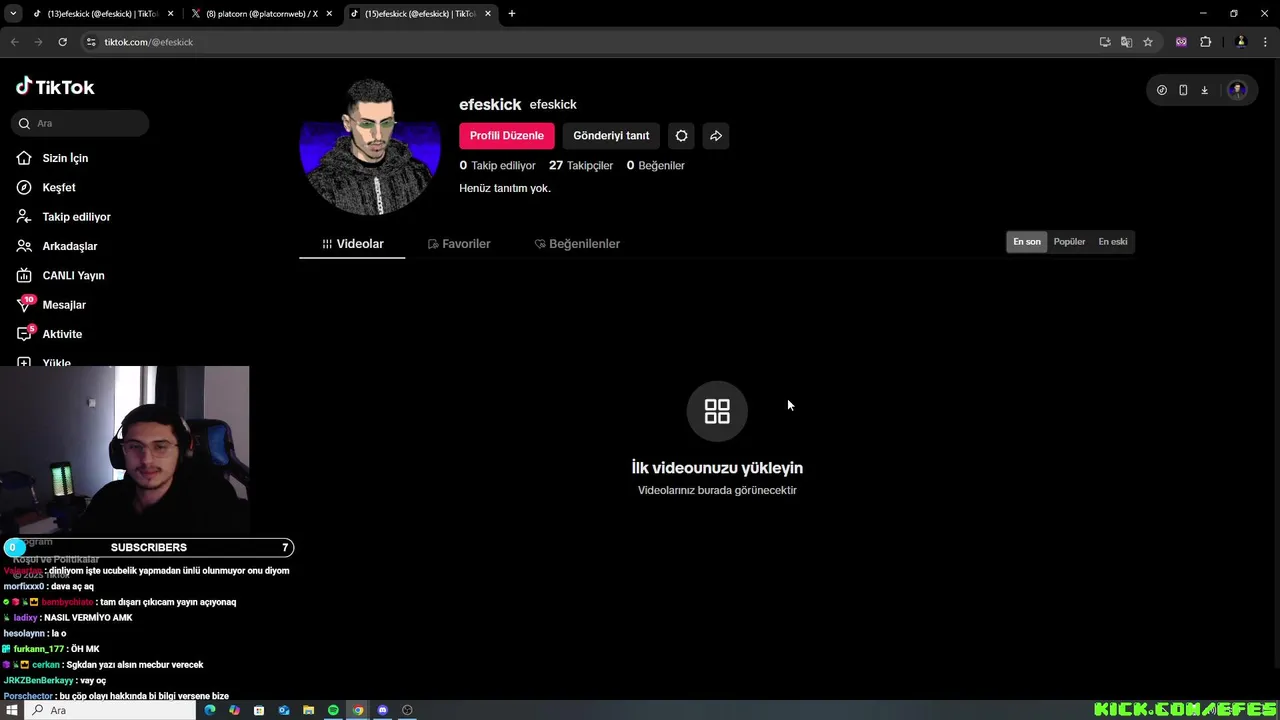The height and width of the screenshot is (720, 1280).
Task: Click the TikTok logo in sidebar
Action: pyautogui.click(x=55, y=87)
